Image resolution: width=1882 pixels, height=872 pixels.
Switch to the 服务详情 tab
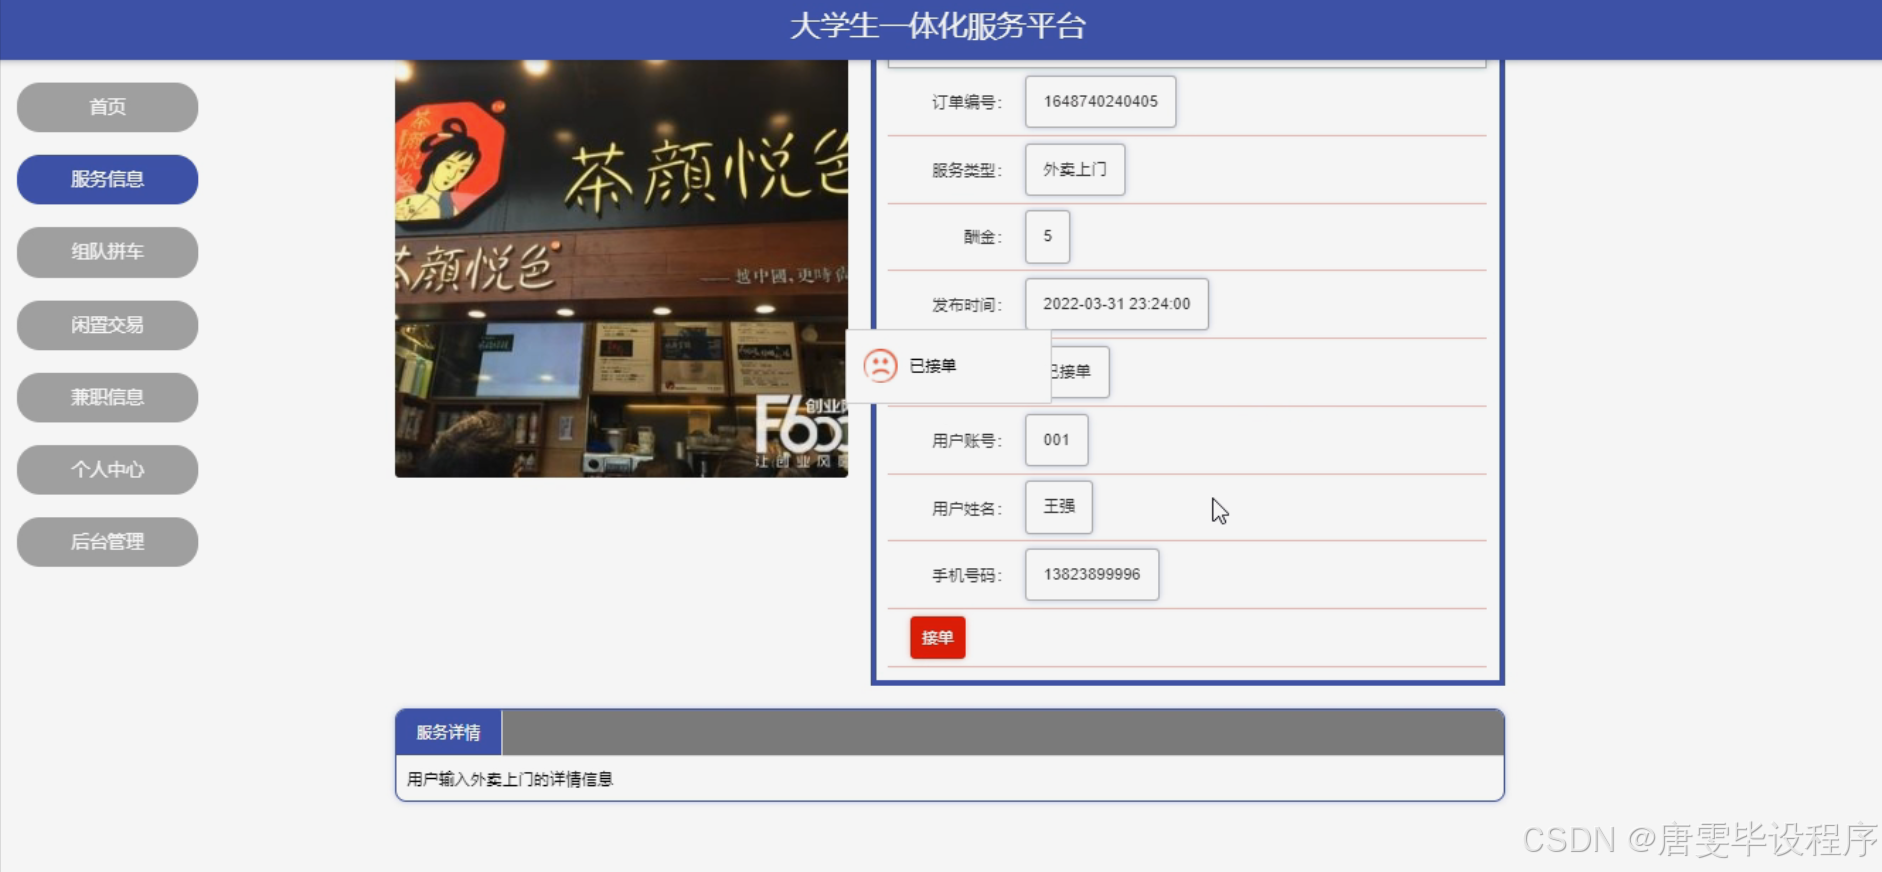click(448, 732)
